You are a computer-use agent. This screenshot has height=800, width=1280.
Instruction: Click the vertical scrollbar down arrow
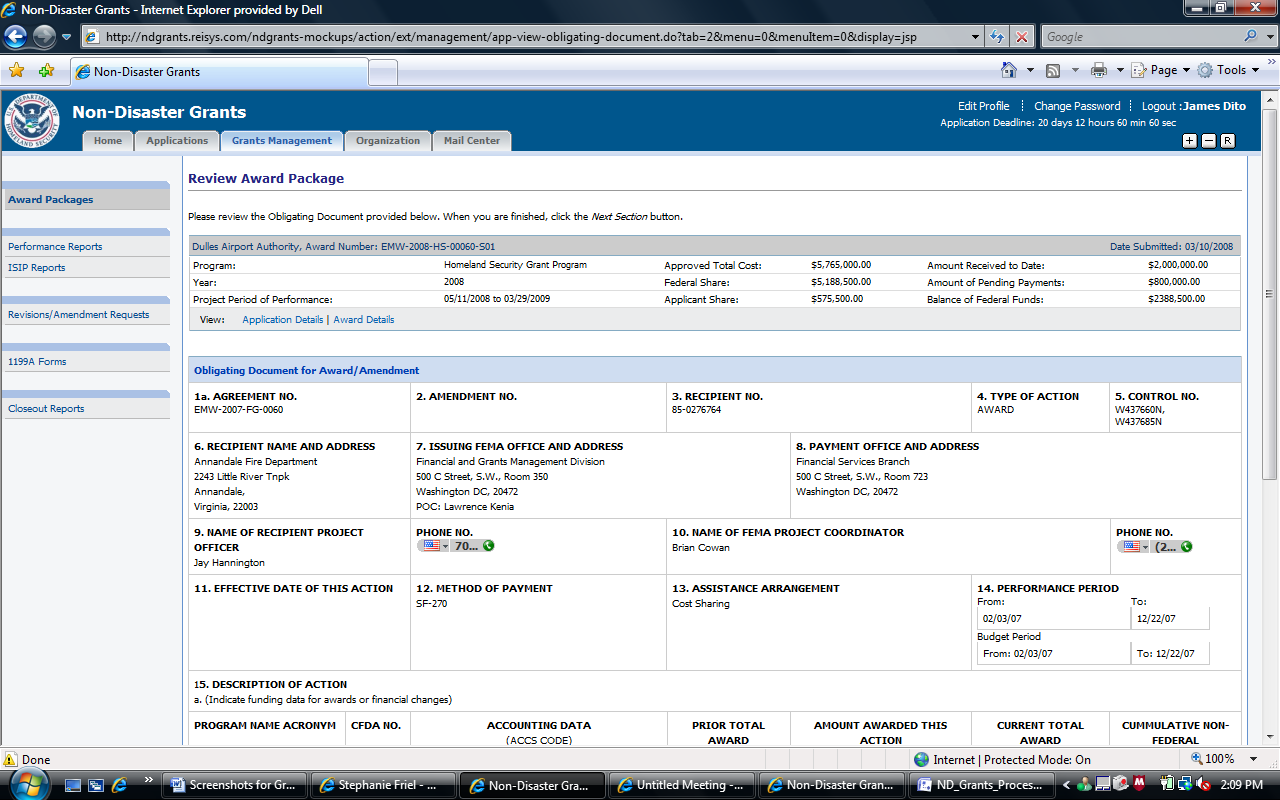(x=1269, y=736)
